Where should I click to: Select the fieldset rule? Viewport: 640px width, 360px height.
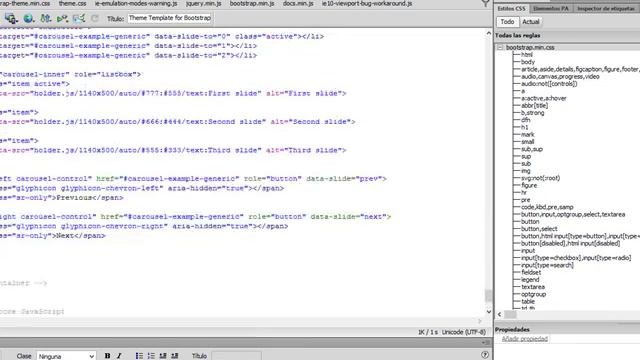pyautogui.click(x=531, y=273)
